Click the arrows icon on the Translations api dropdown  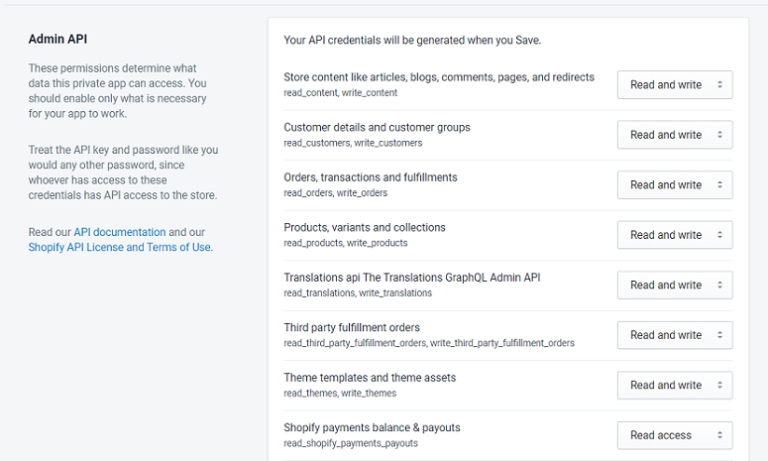tap(719, 285)
